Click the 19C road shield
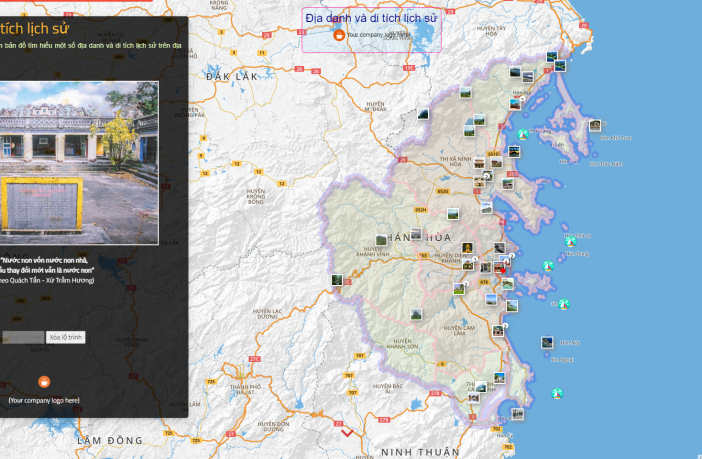The image size is (702, 459). (409, 68)
